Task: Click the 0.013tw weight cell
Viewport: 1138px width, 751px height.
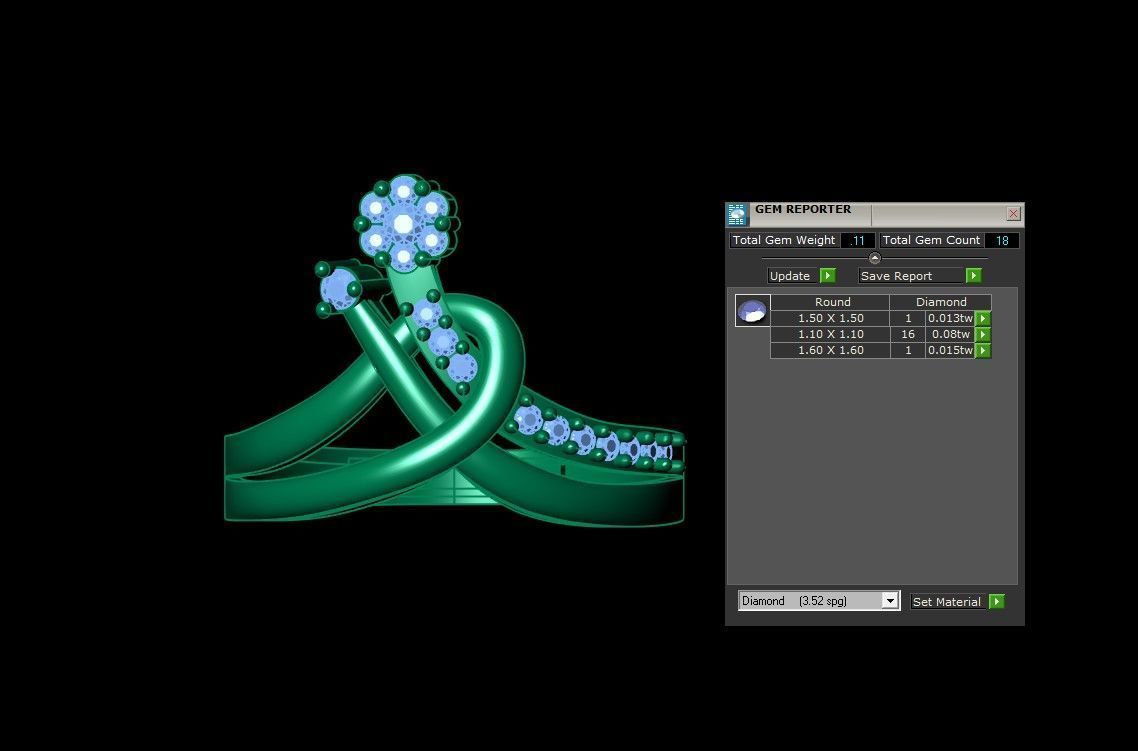Action: [x=950, y=319]
